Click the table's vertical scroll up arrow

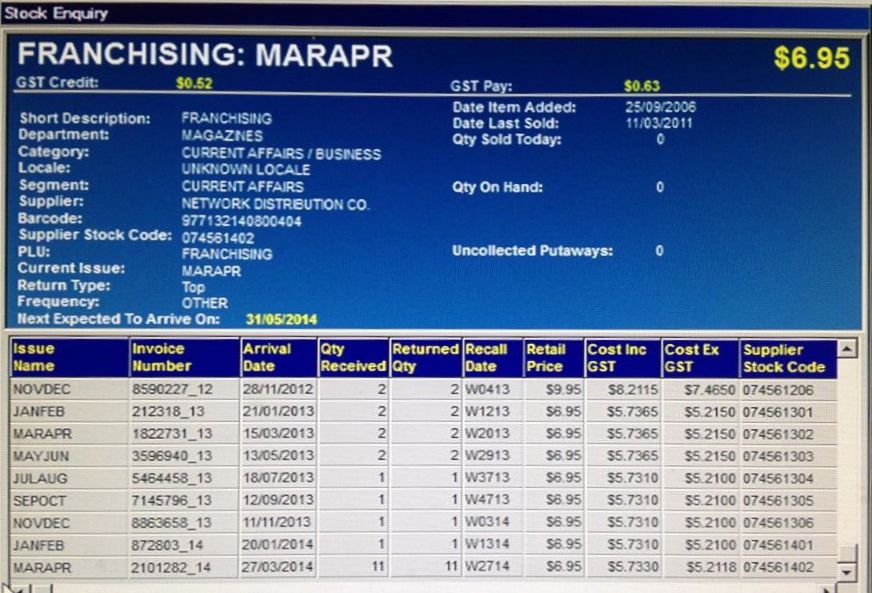pyautogui.click(x=847, y=350)
